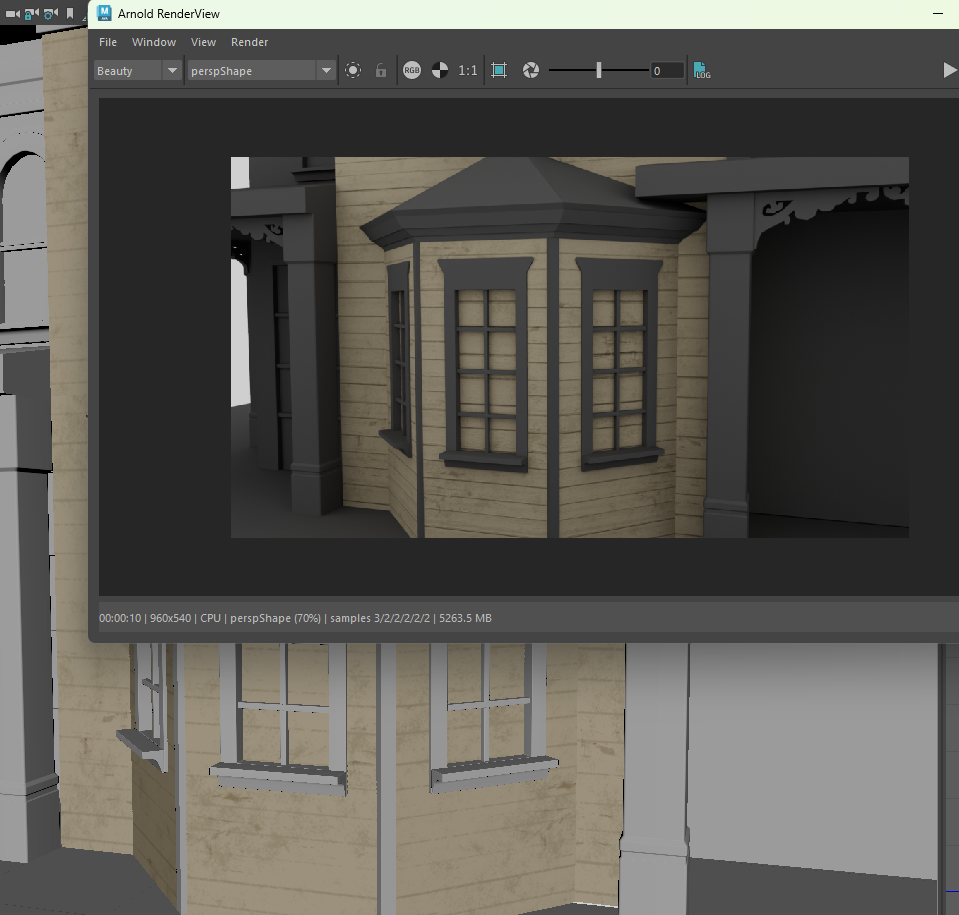The height and width of the screenshot is (915, 959).
Task: Toggle the lock icon in render toolbar
Action: (380, 71)
